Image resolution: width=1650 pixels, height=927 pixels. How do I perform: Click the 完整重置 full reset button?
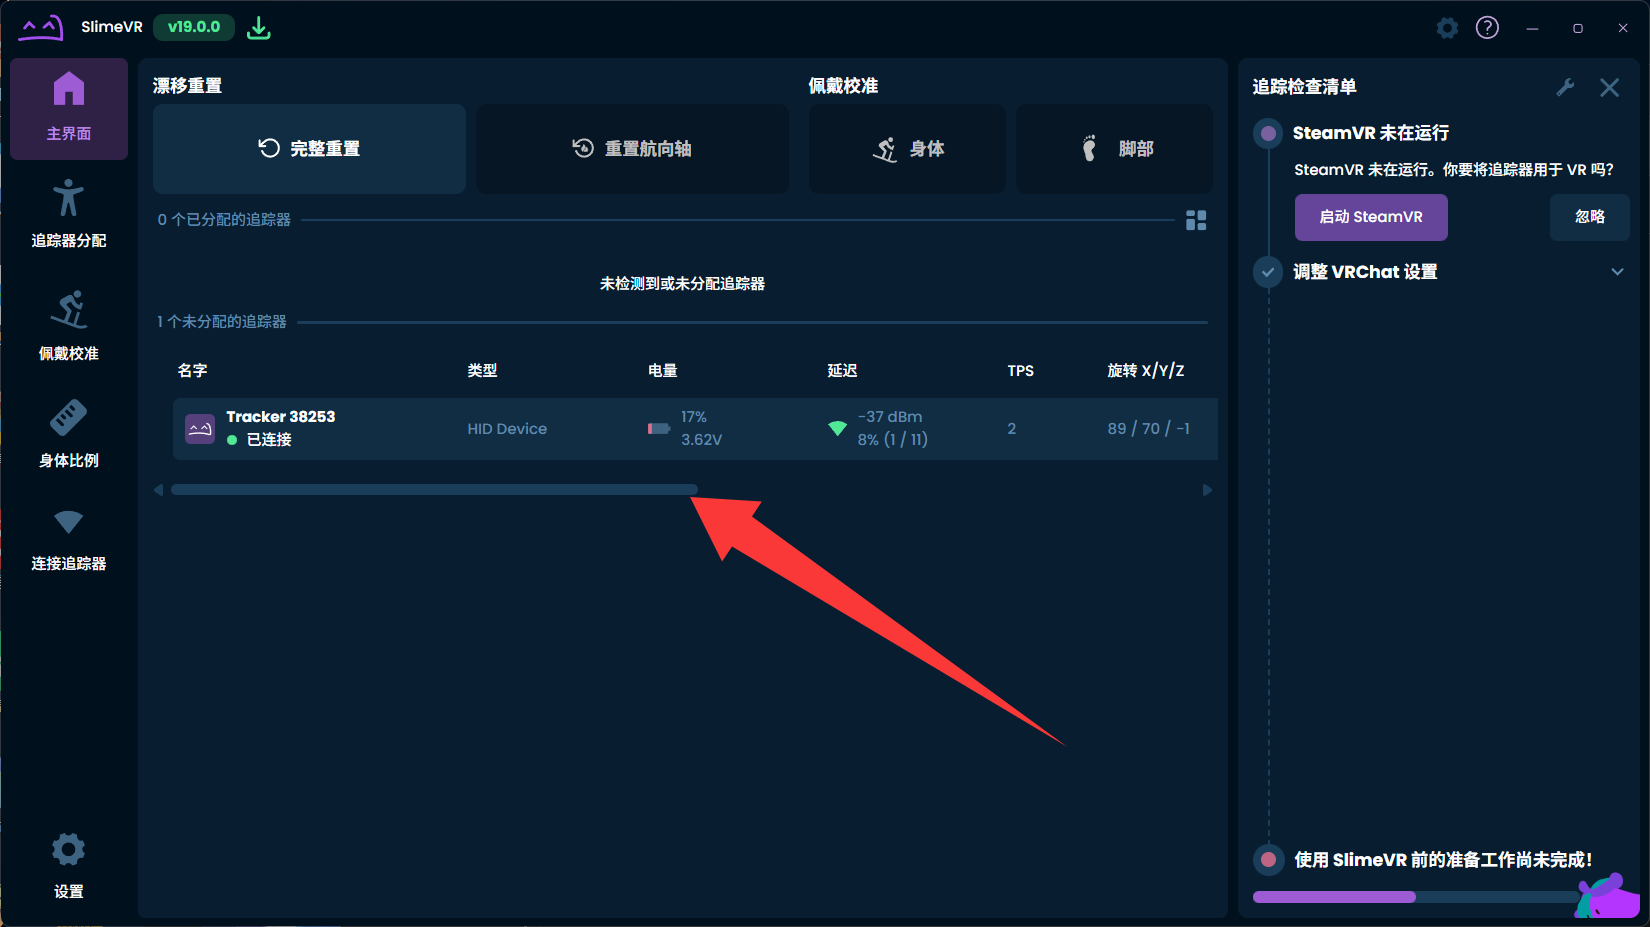click(x=309, y=149)
